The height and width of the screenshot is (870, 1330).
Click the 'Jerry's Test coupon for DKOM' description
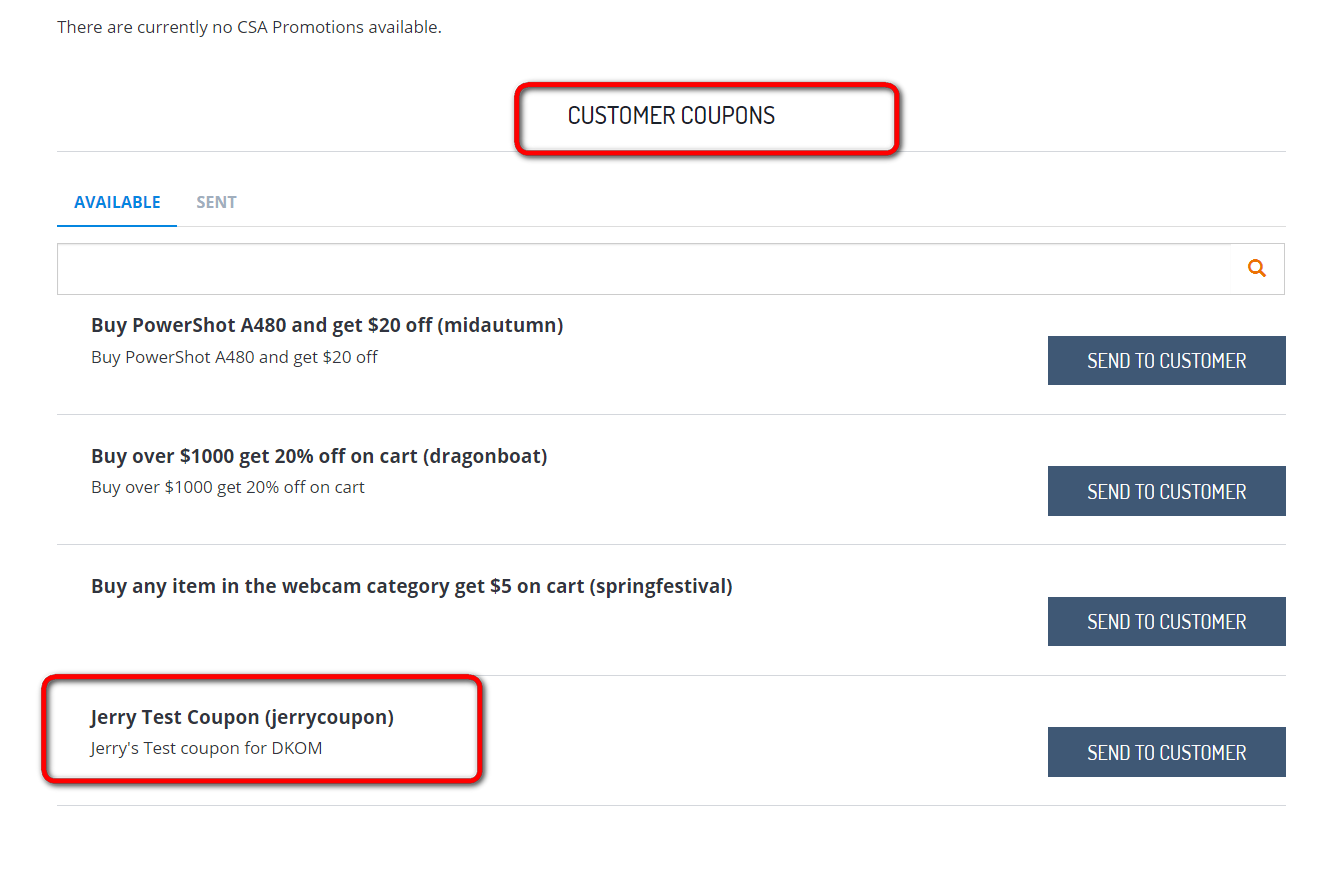click(x=206, y=748)
